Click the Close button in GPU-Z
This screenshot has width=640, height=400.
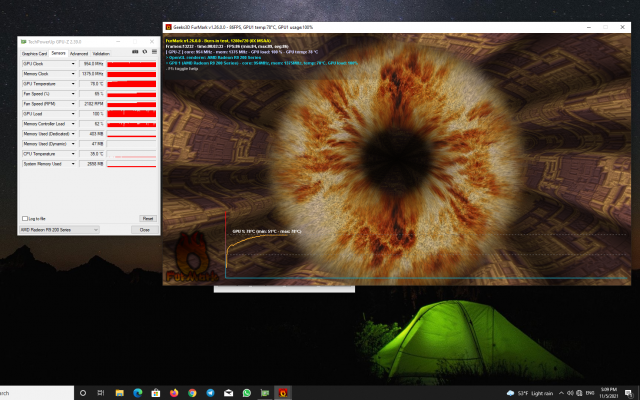coord(144,230)
